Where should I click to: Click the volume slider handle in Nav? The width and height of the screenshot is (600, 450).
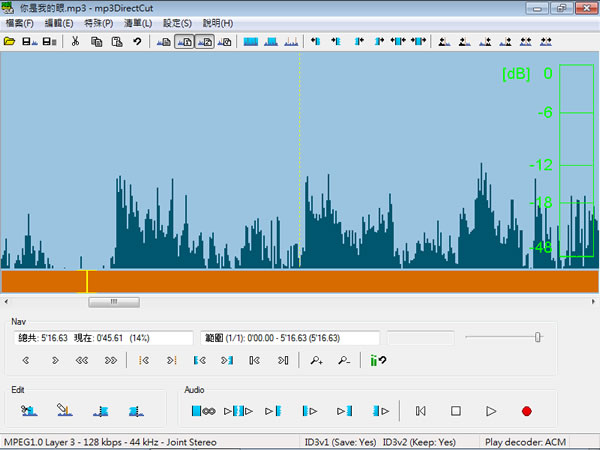[538, 337]
